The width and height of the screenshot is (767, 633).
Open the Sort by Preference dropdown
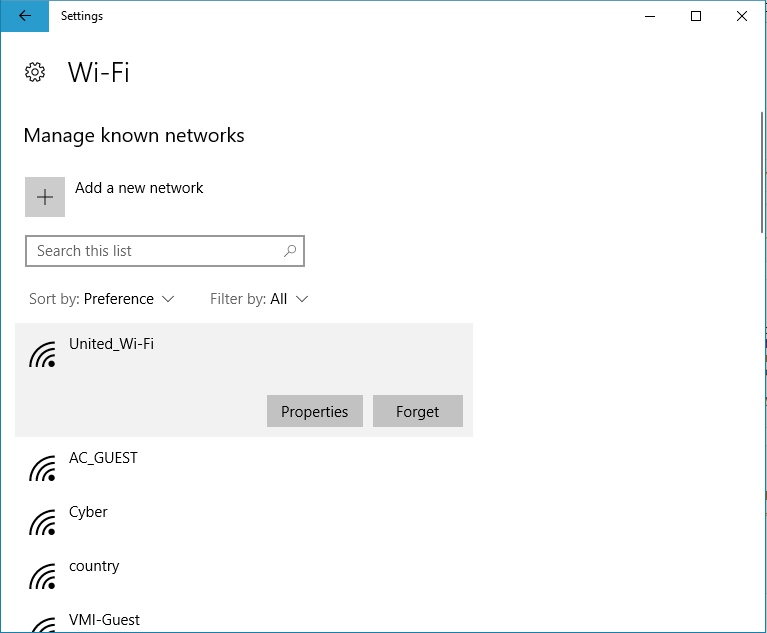click(102, 299)
